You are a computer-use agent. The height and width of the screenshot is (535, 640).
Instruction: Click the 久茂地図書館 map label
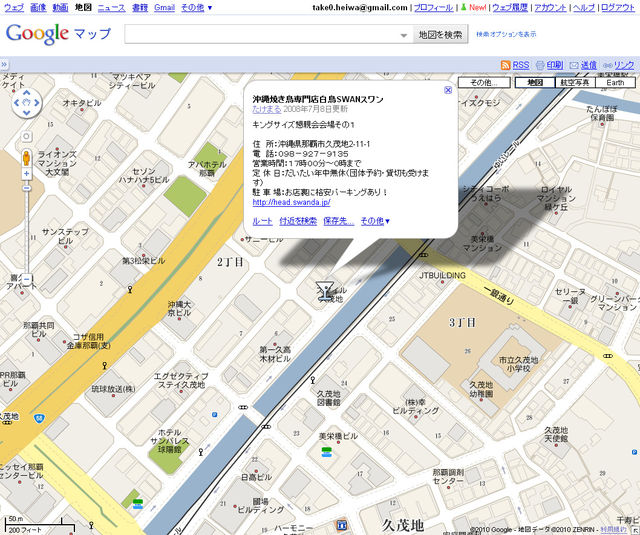pos(329,398)
